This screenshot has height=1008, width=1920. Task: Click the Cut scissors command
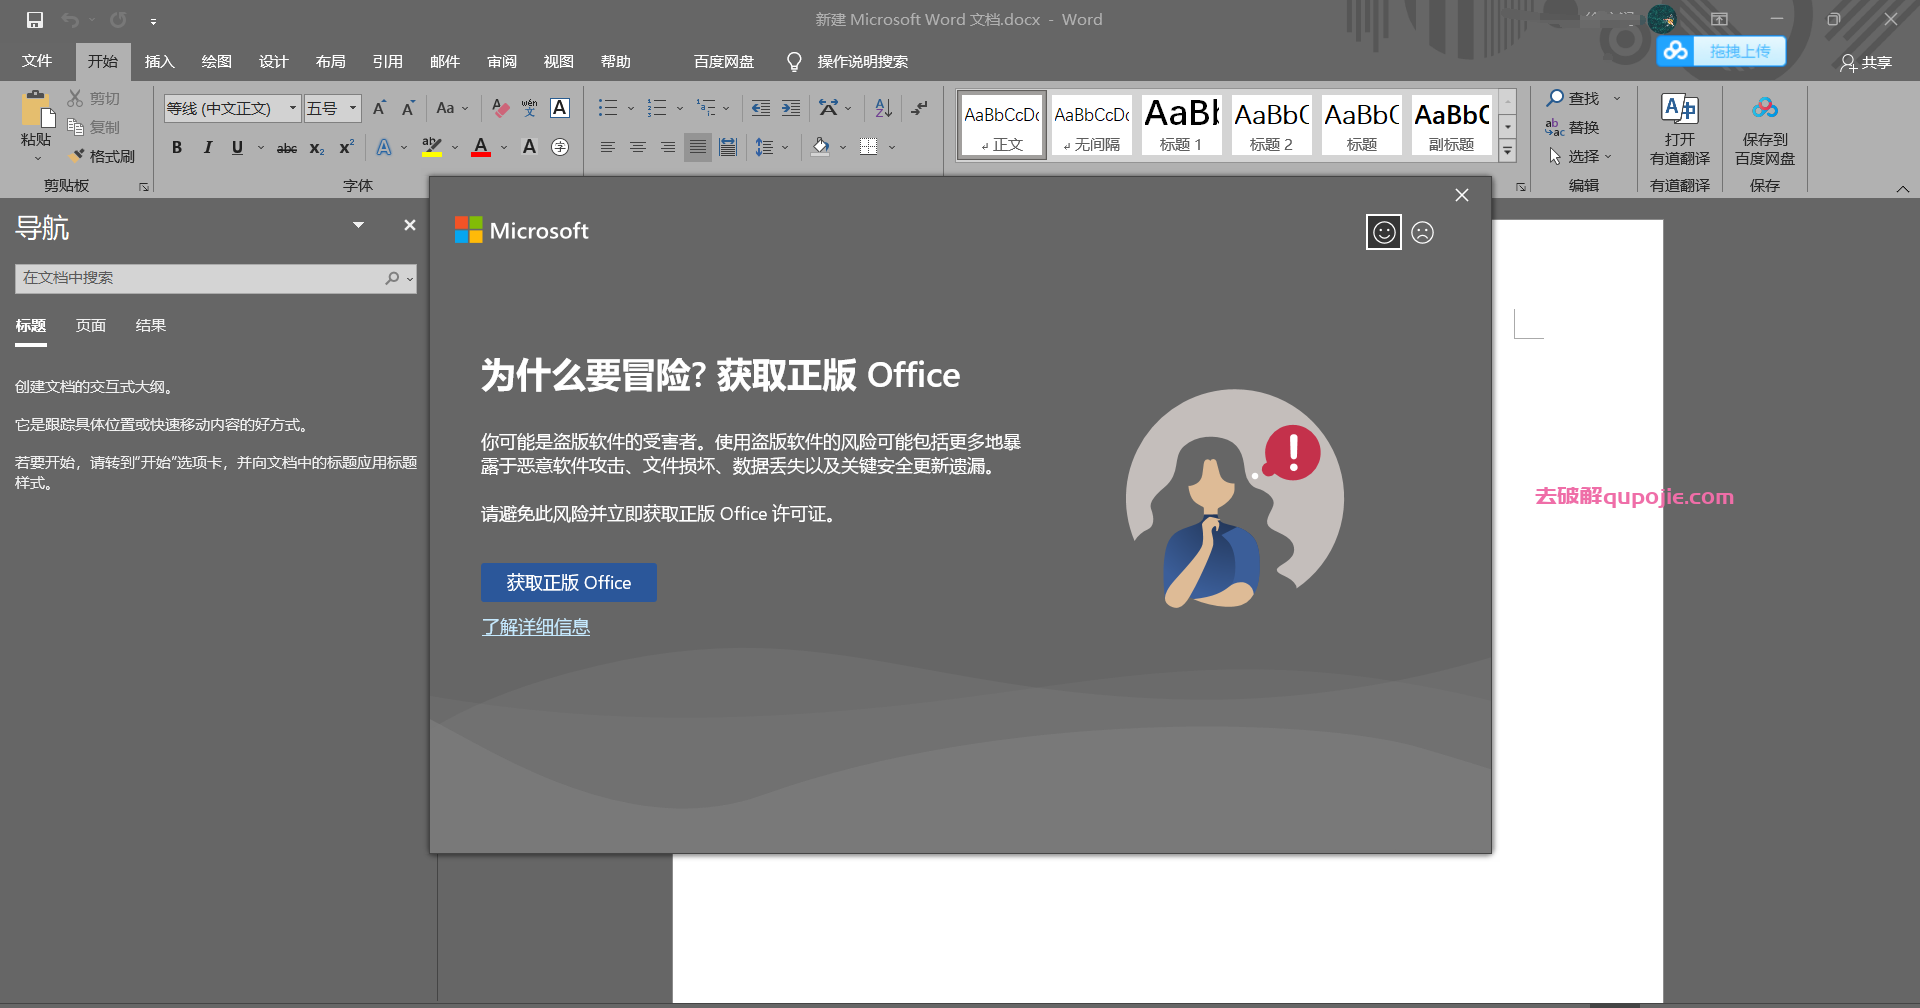[94, 98]
